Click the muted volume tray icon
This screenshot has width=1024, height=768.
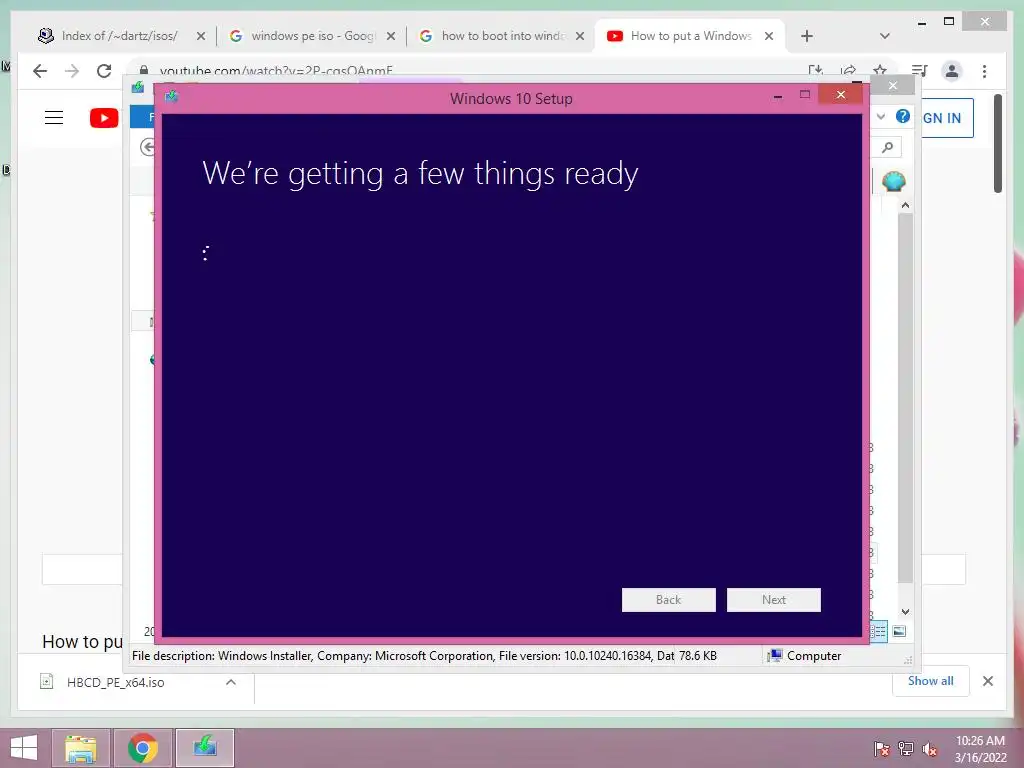[x=930, y=749]
